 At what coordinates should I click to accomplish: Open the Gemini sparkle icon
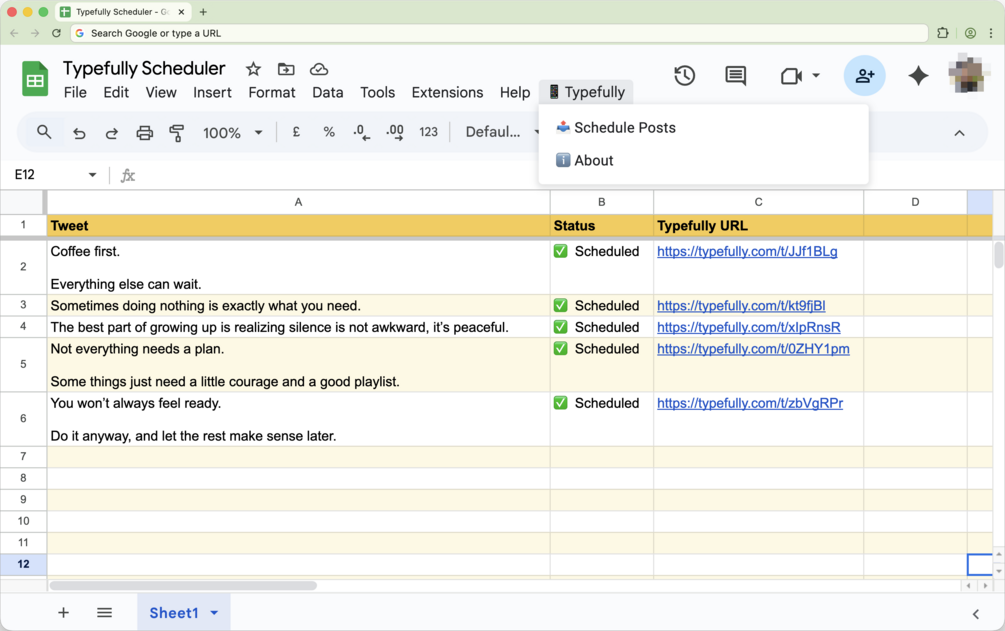[918, 76]
